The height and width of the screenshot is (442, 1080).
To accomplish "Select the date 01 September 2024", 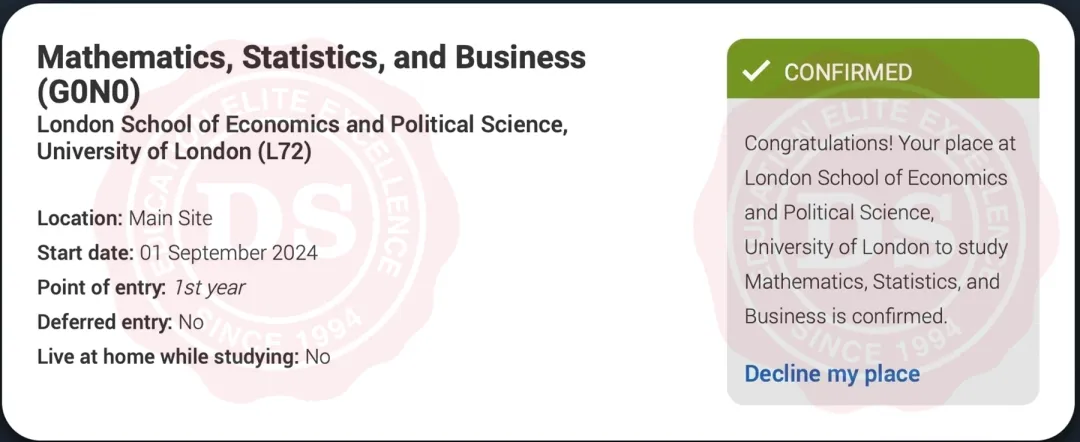I will 229,253.
